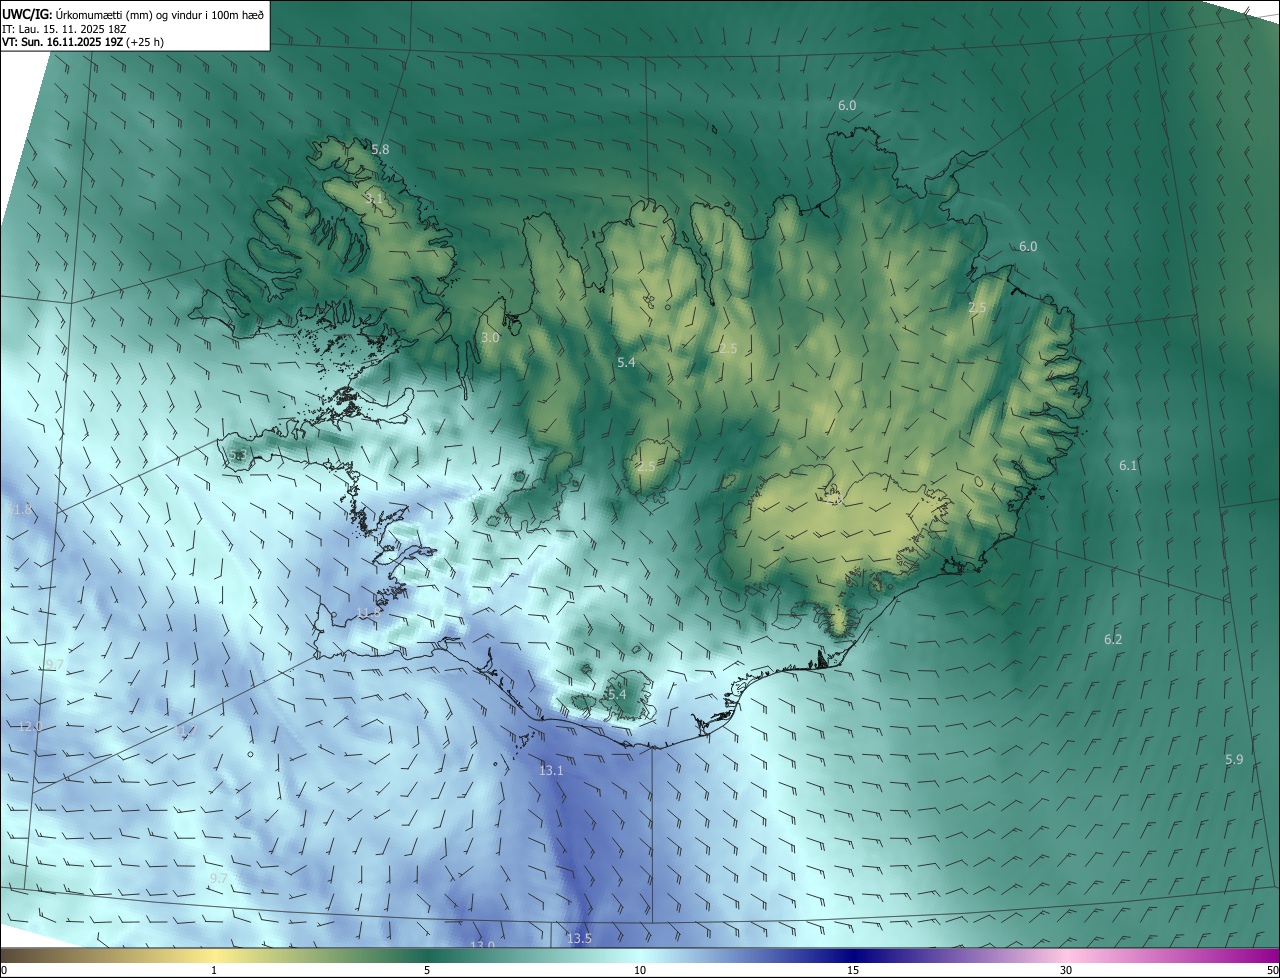Click the 0 tick on the color scale

coord(4,970)
